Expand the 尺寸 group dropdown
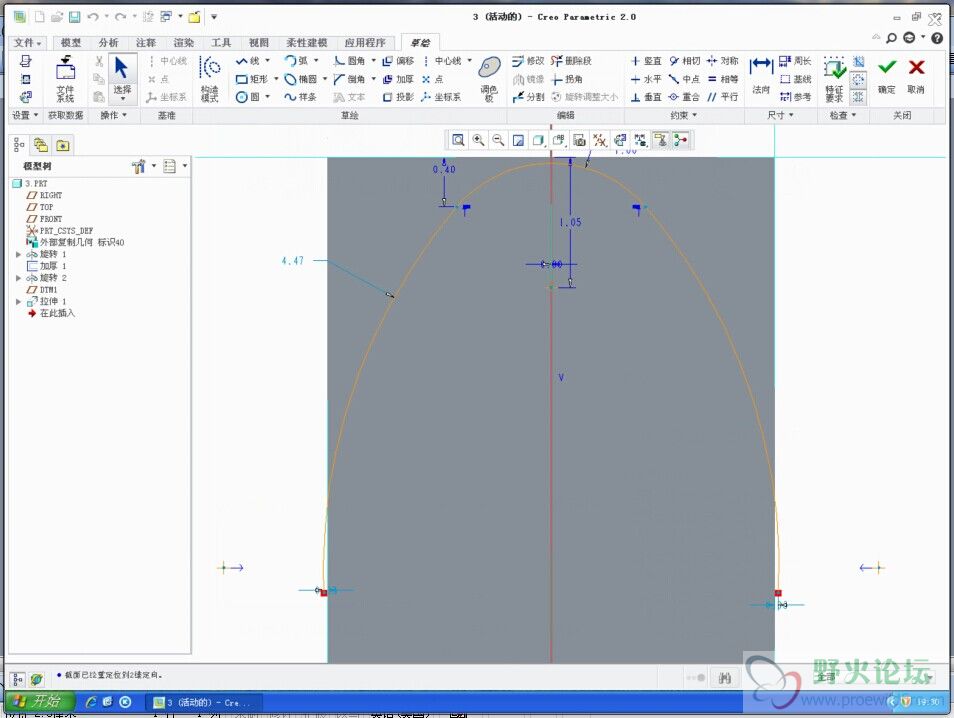 pyautogui.click(x=780, y=115)
